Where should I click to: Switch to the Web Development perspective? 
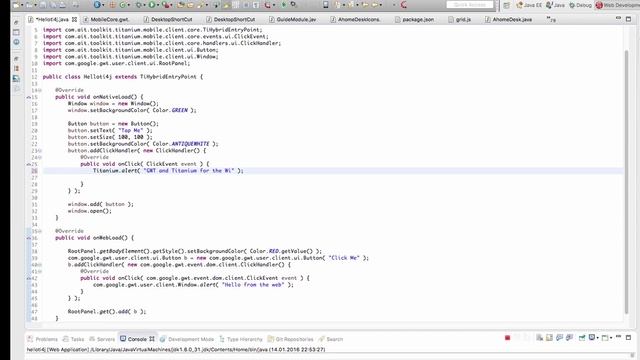point(617,5)
